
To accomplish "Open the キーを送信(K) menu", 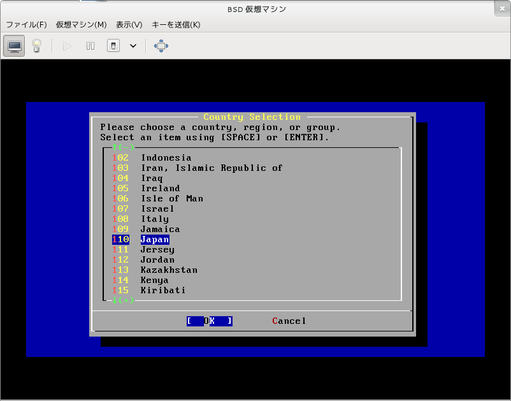I will pyautogui.click(x=176, y=25).
